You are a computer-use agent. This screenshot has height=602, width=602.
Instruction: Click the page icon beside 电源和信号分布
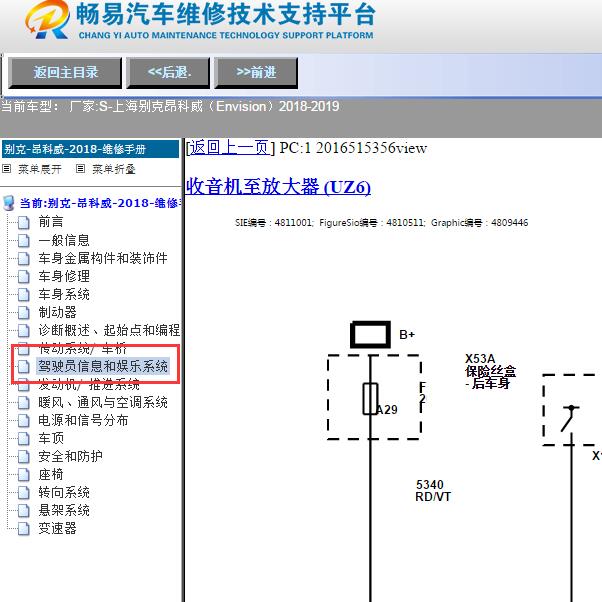click(x=24, y=421)
